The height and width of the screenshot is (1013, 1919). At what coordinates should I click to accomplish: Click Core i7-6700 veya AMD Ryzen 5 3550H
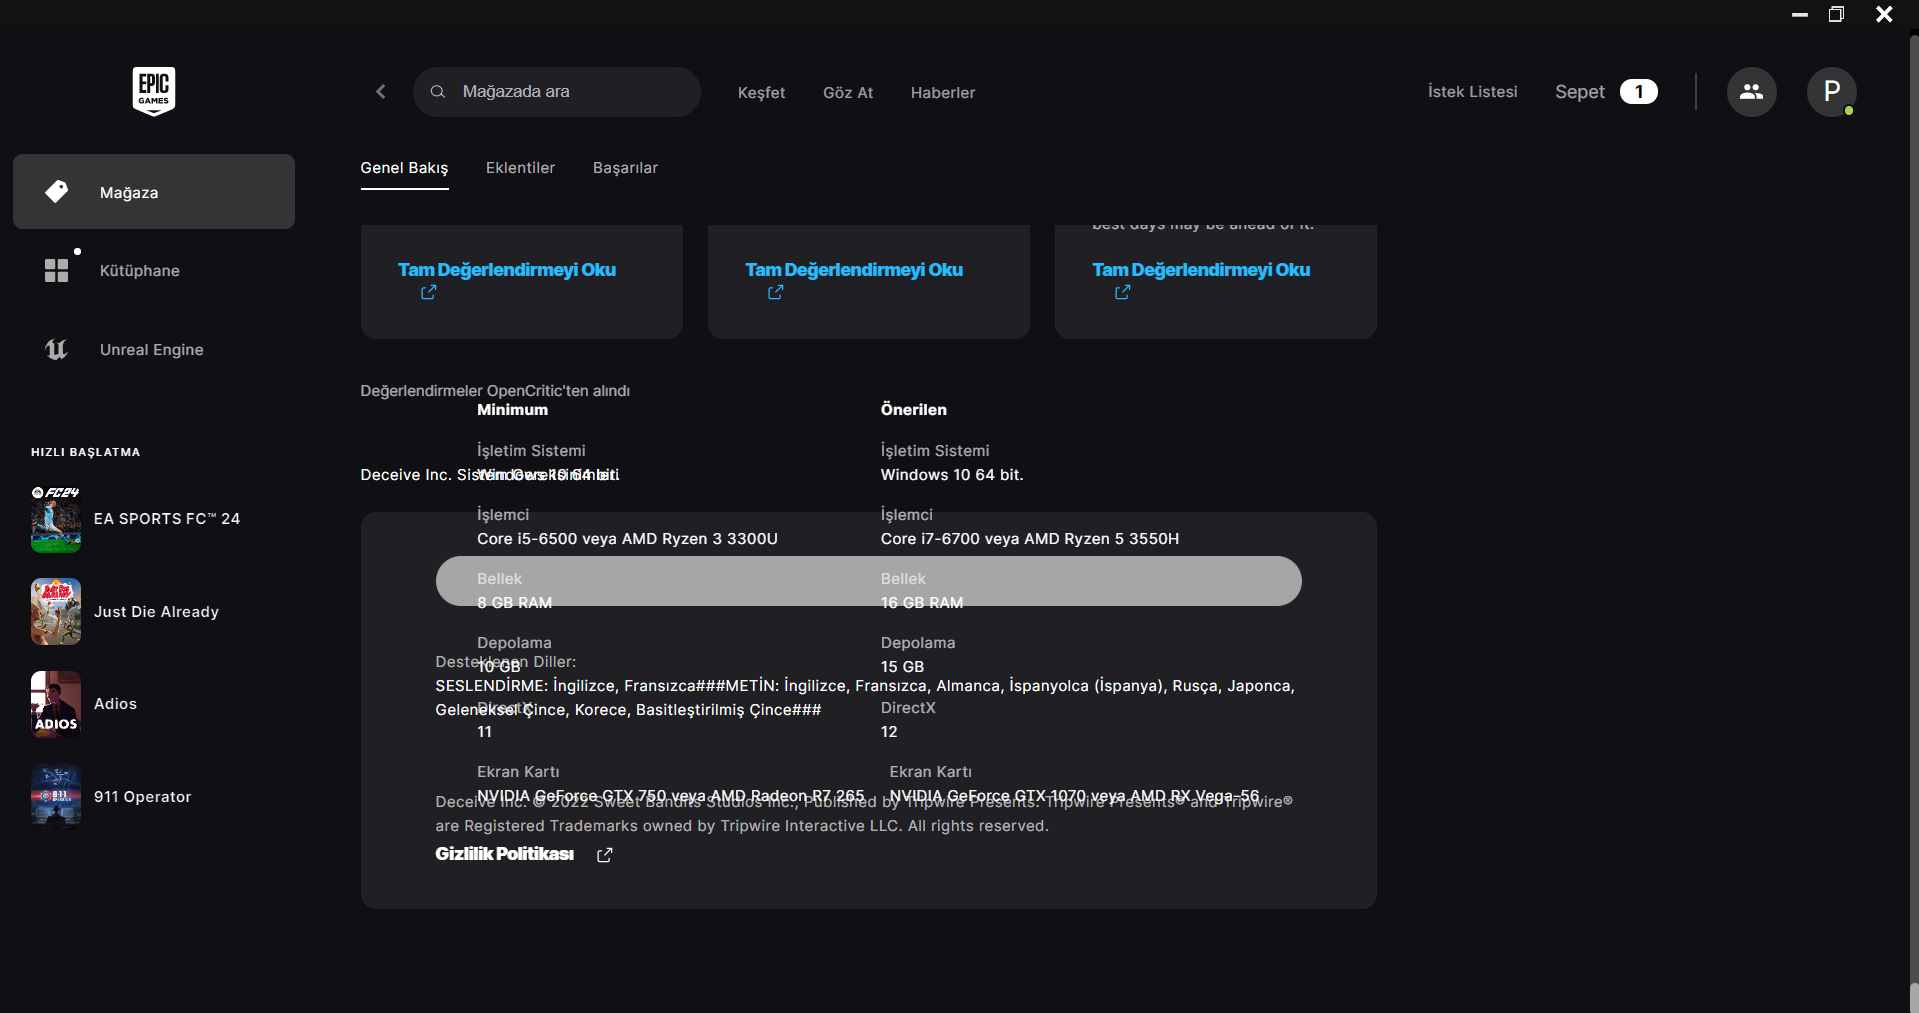pos(1030,539)
